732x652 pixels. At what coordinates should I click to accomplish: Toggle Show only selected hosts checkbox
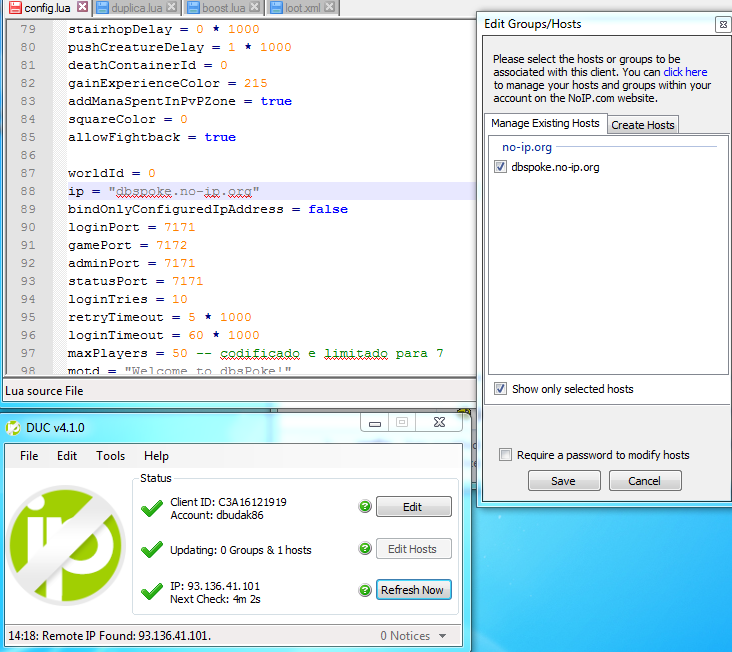pyautogui.click(x=500, y=388)
